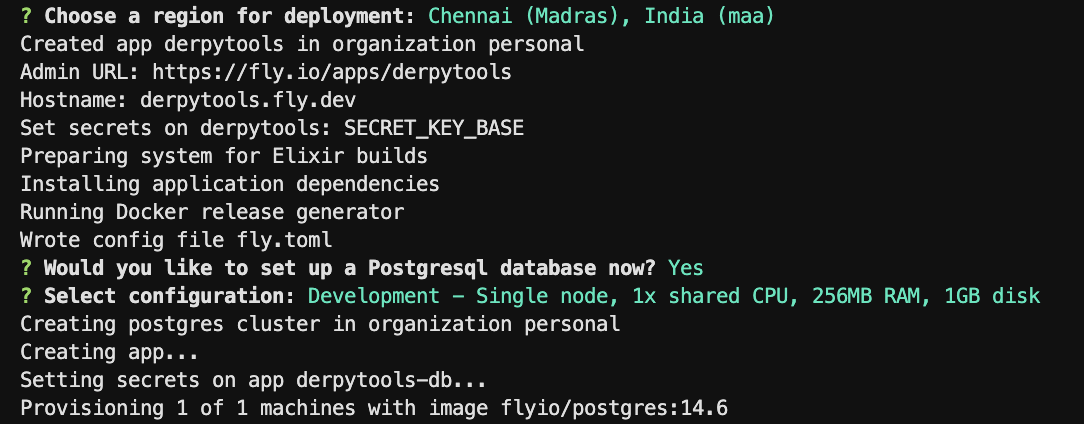Click the line 'Wrote config file fly.toml'
This screenshot has height=424, width=1084.
pos(176,240)
